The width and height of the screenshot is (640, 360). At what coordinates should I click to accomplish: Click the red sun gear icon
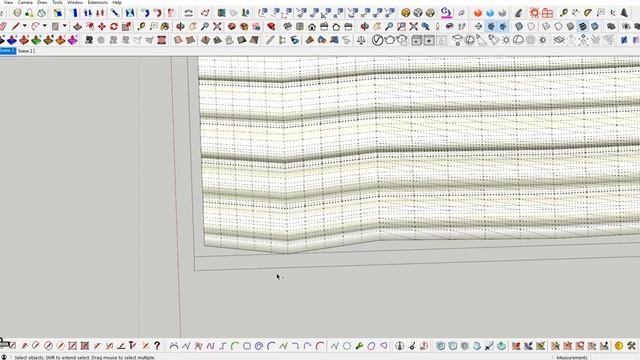(534, 13)
